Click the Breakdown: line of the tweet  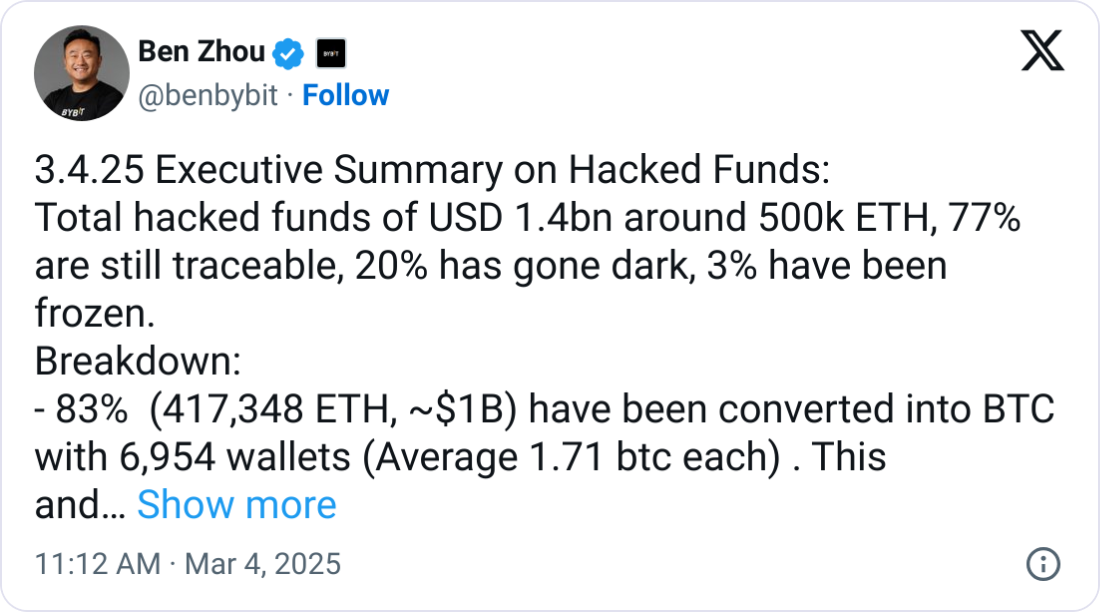point(133,362)
